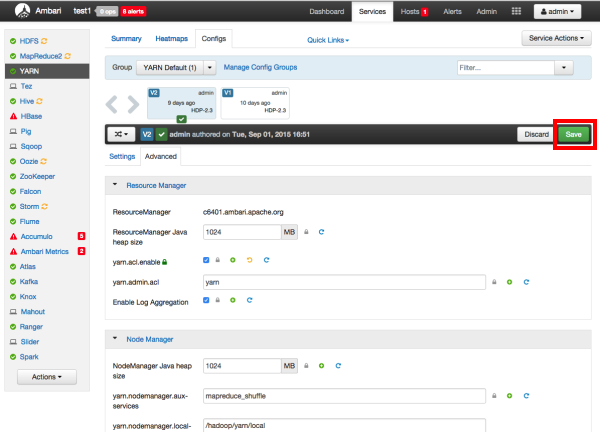Click green override icon for yarn.admin.acl
Image resolution: width=600 pixels, height=432 pixels.
pos(509,282)
